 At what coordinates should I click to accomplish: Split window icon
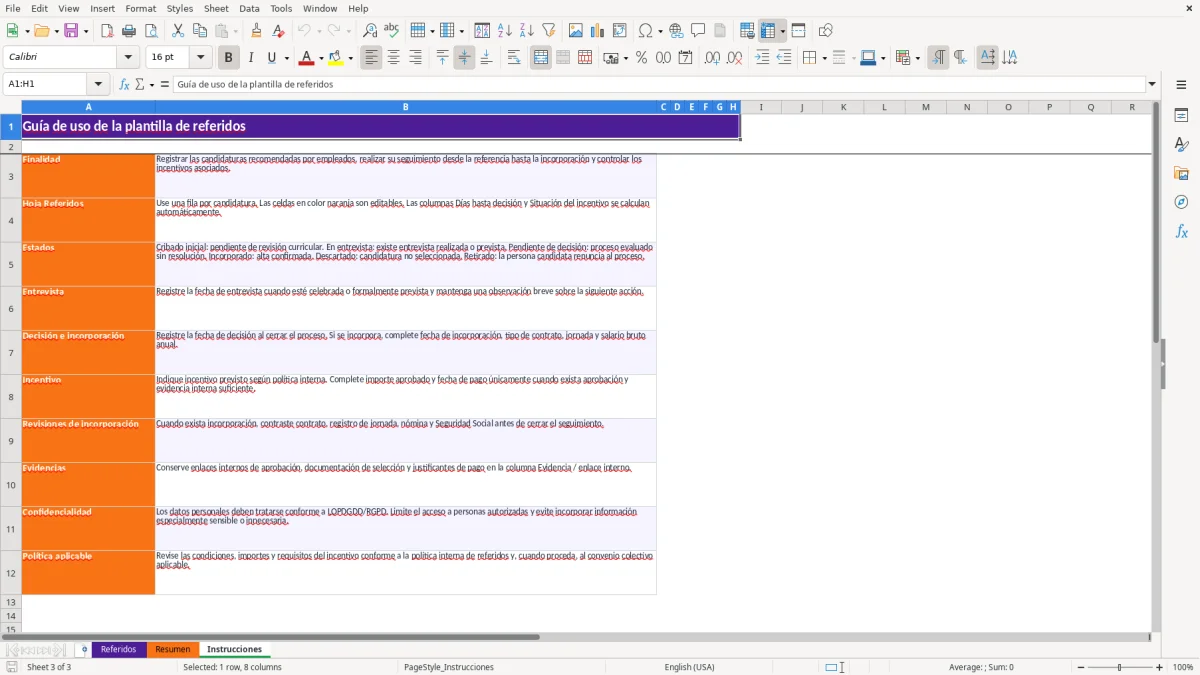pos(798,31)
